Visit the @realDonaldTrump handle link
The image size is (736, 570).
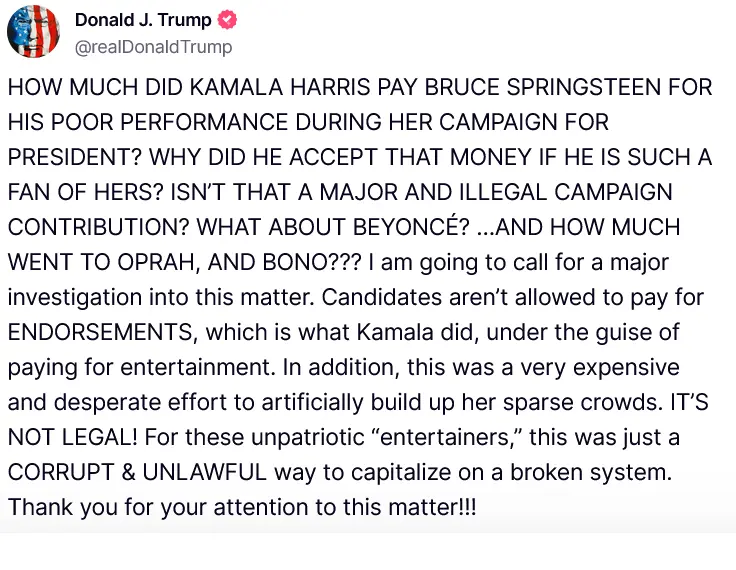tap(153, 46)
